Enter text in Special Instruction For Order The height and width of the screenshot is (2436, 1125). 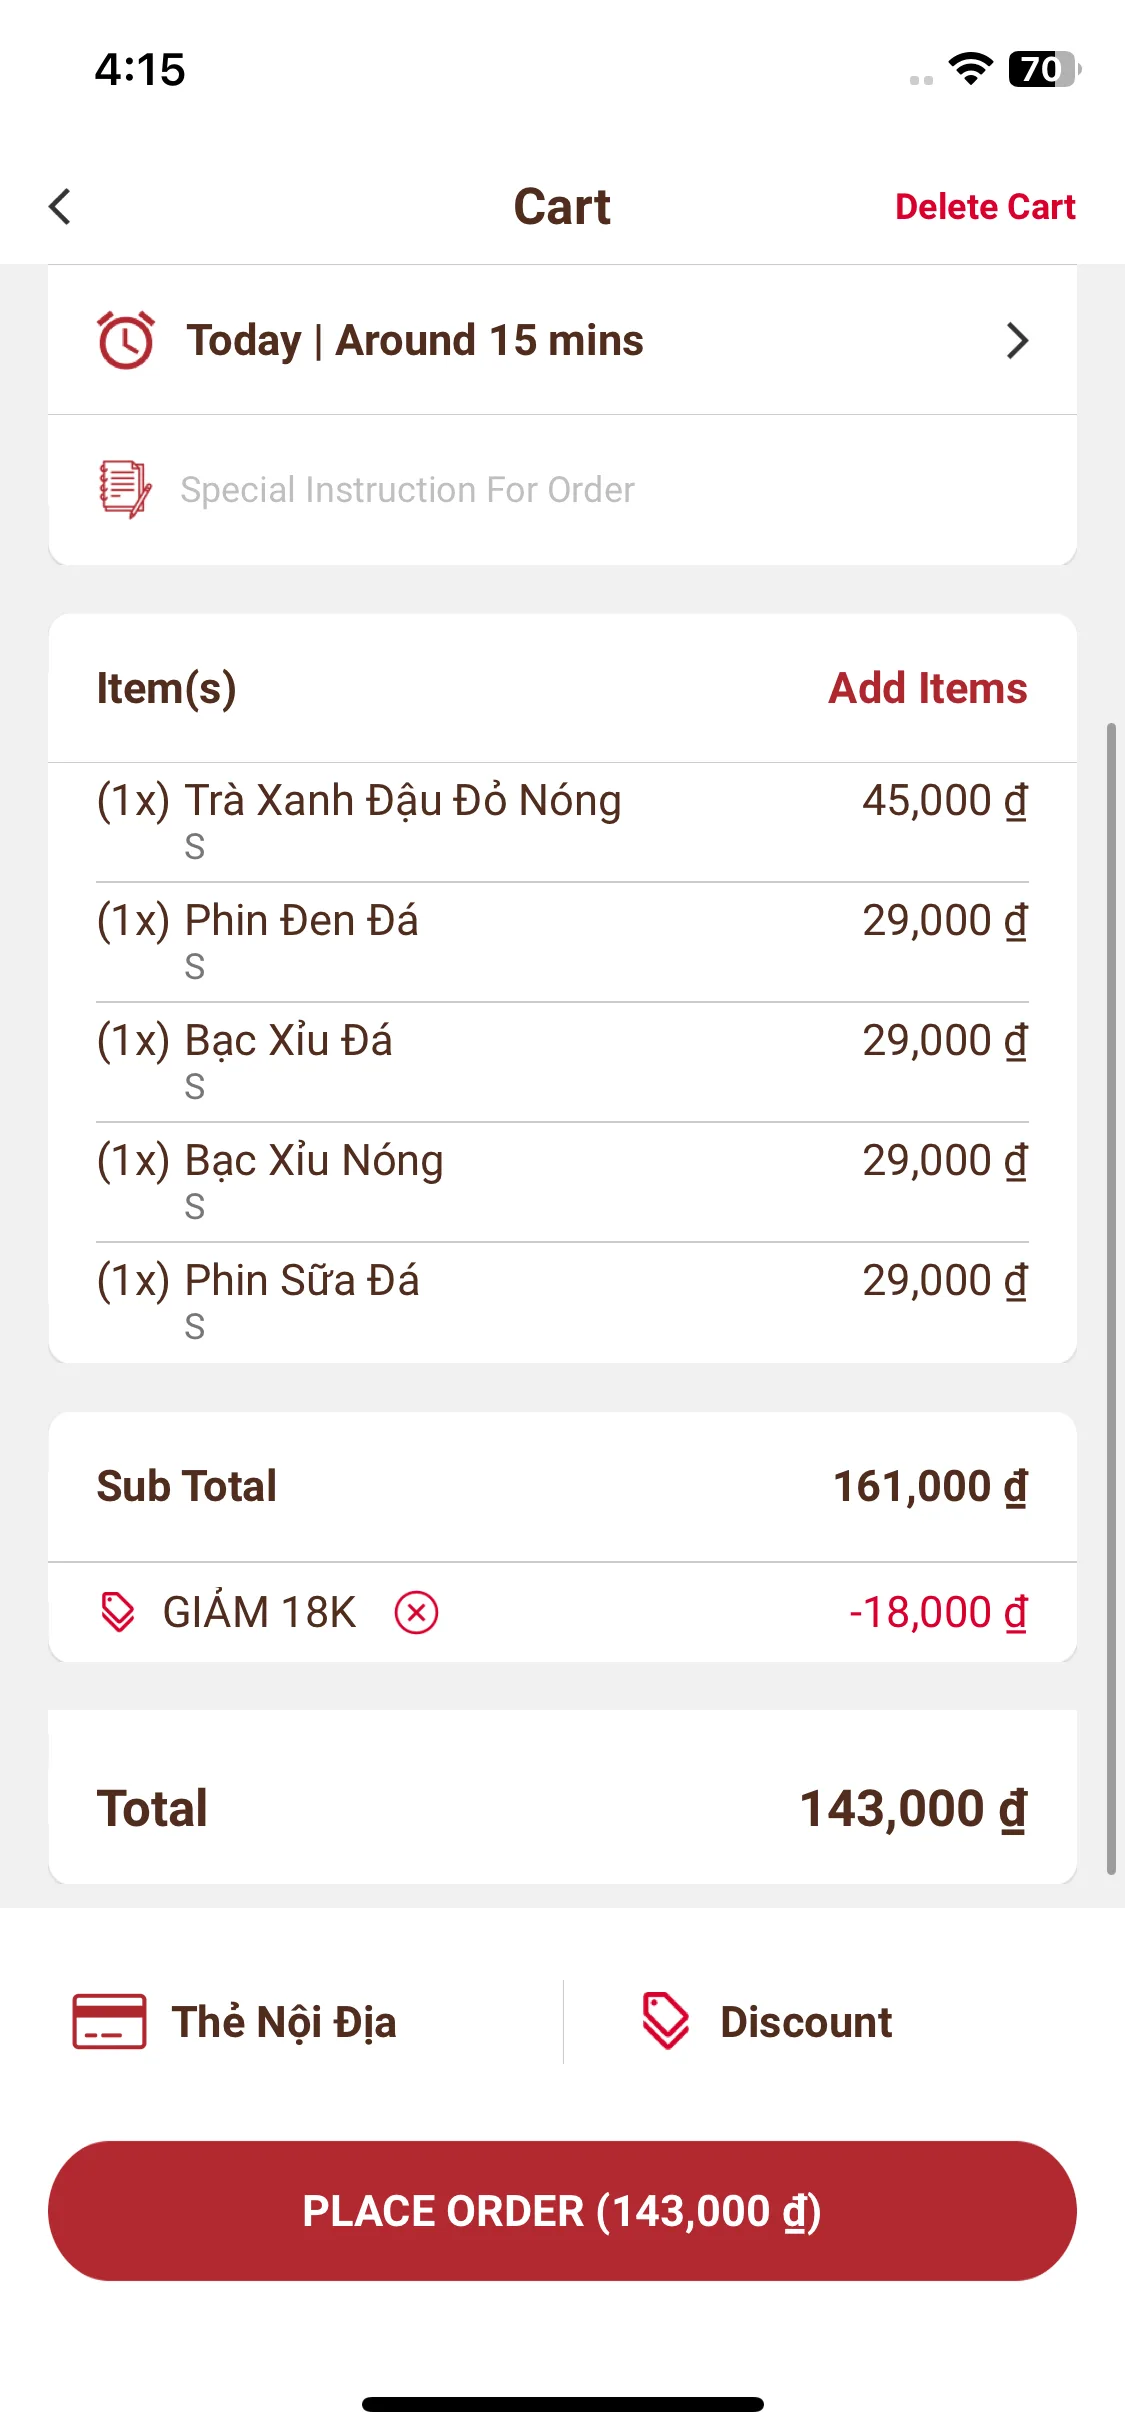(x=407, y=490)
